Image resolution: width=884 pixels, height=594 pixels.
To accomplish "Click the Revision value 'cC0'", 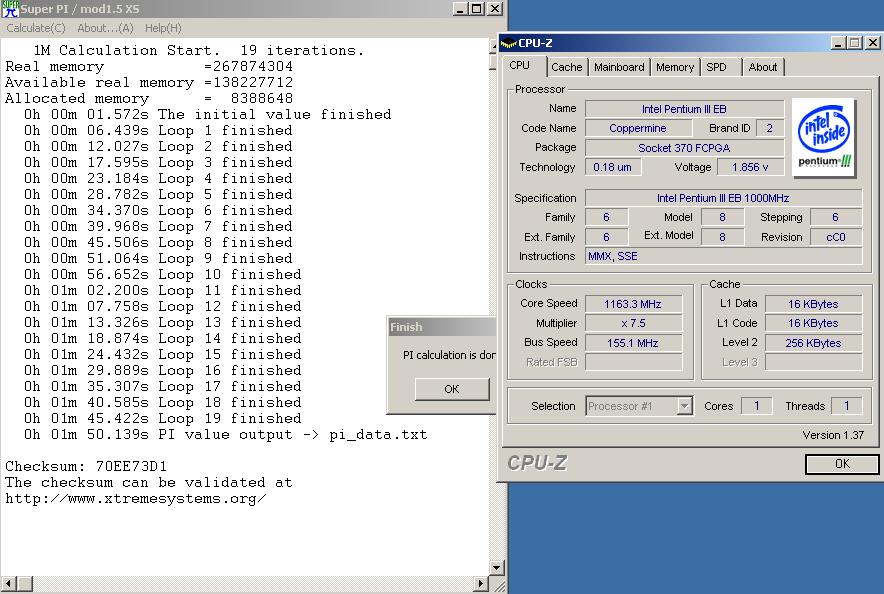I will click(x=836, y=237).
